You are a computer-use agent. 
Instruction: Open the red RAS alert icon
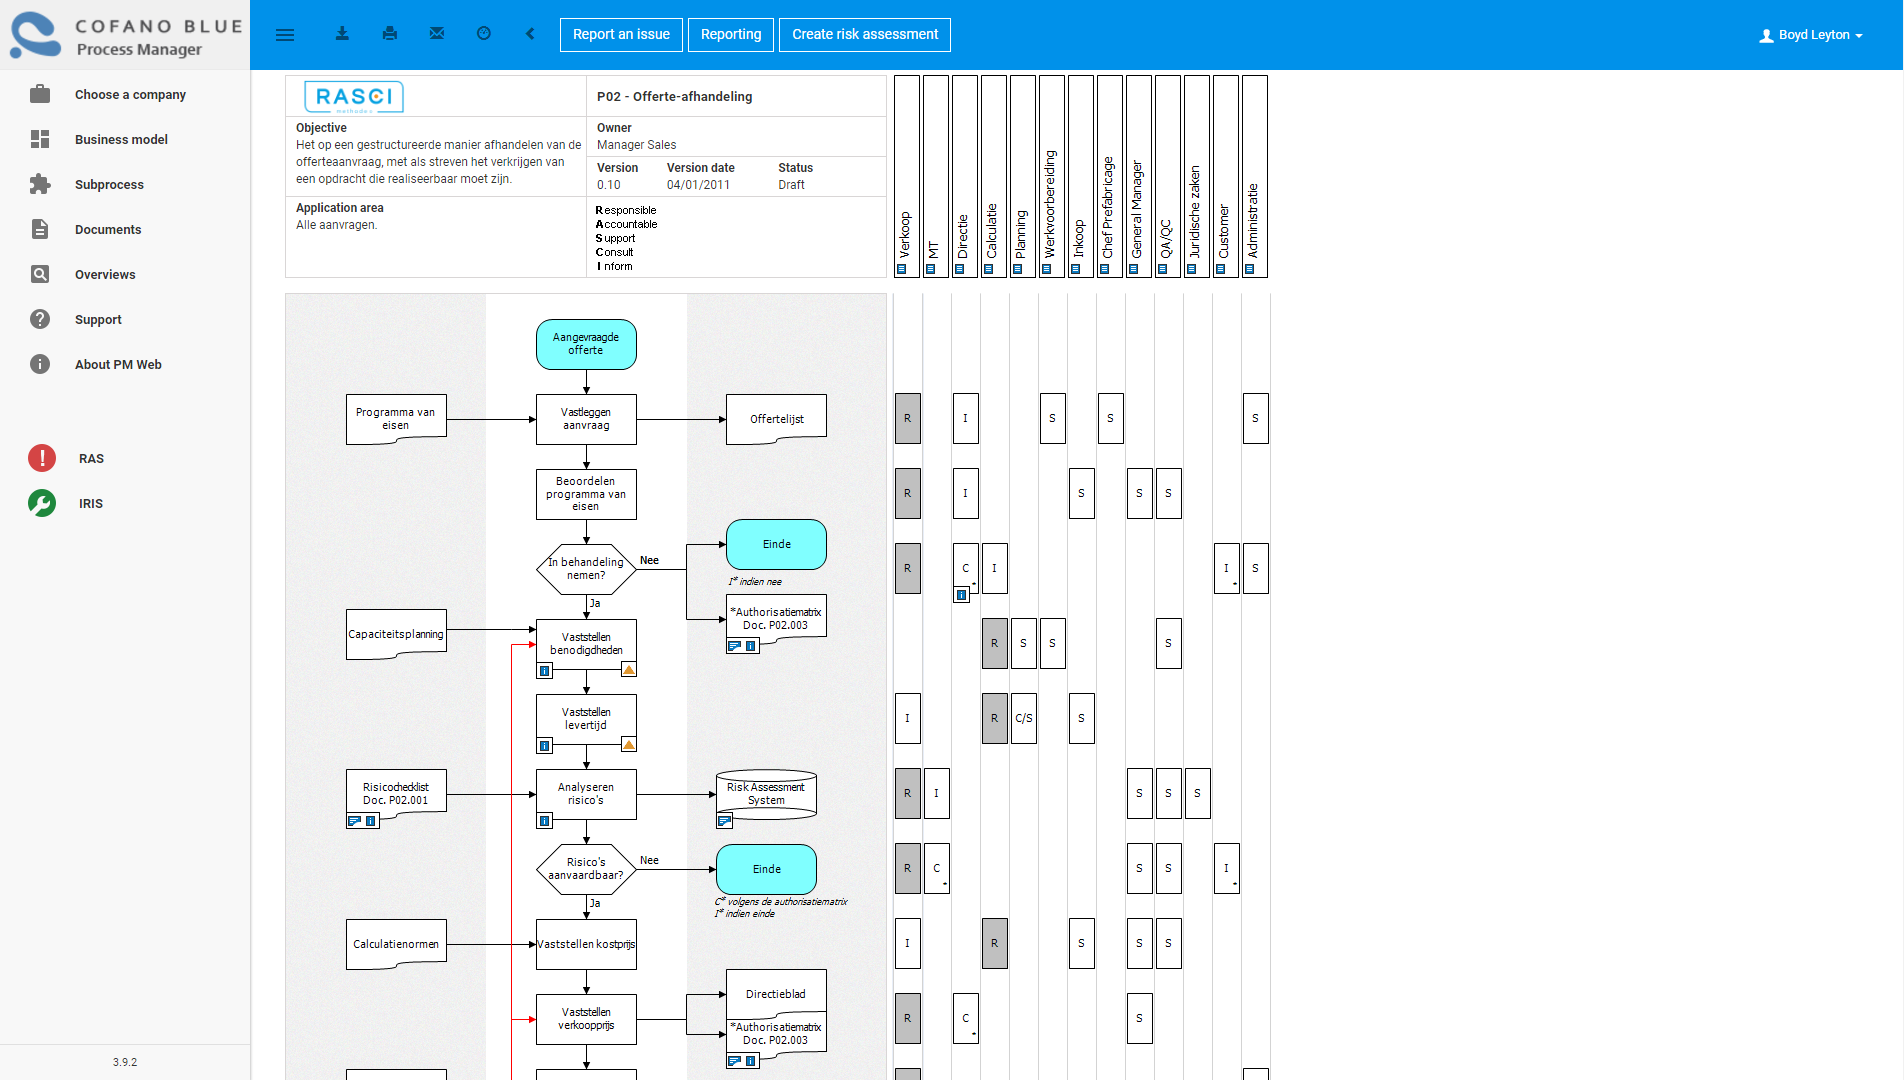(x=42, y=458)
